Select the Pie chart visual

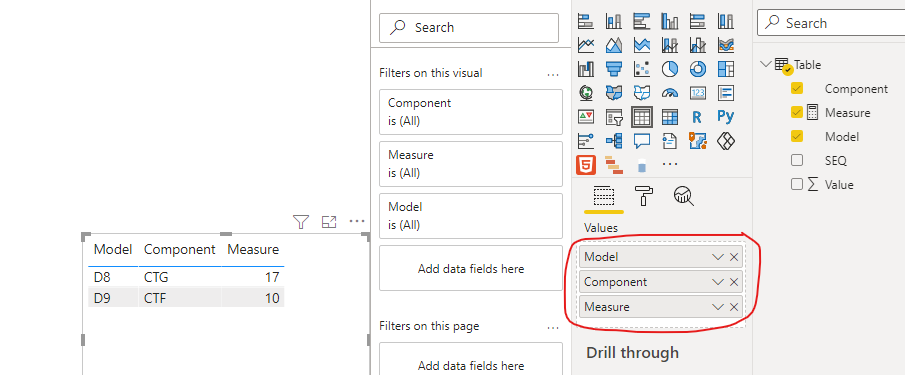point(670,69)
